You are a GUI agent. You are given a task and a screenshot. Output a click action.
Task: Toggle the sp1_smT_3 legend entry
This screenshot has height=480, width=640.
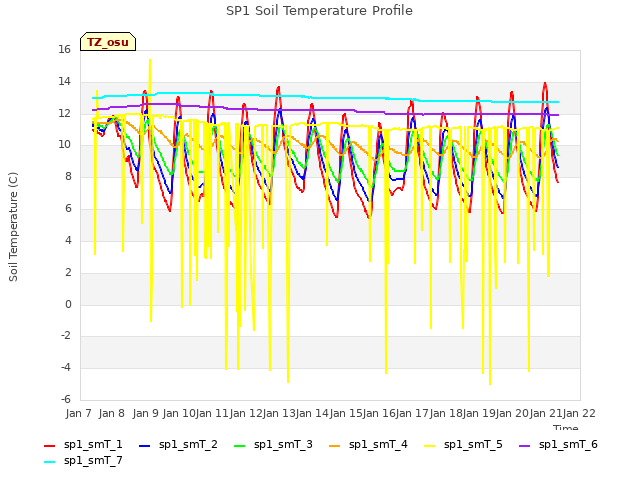pos(273,444)
